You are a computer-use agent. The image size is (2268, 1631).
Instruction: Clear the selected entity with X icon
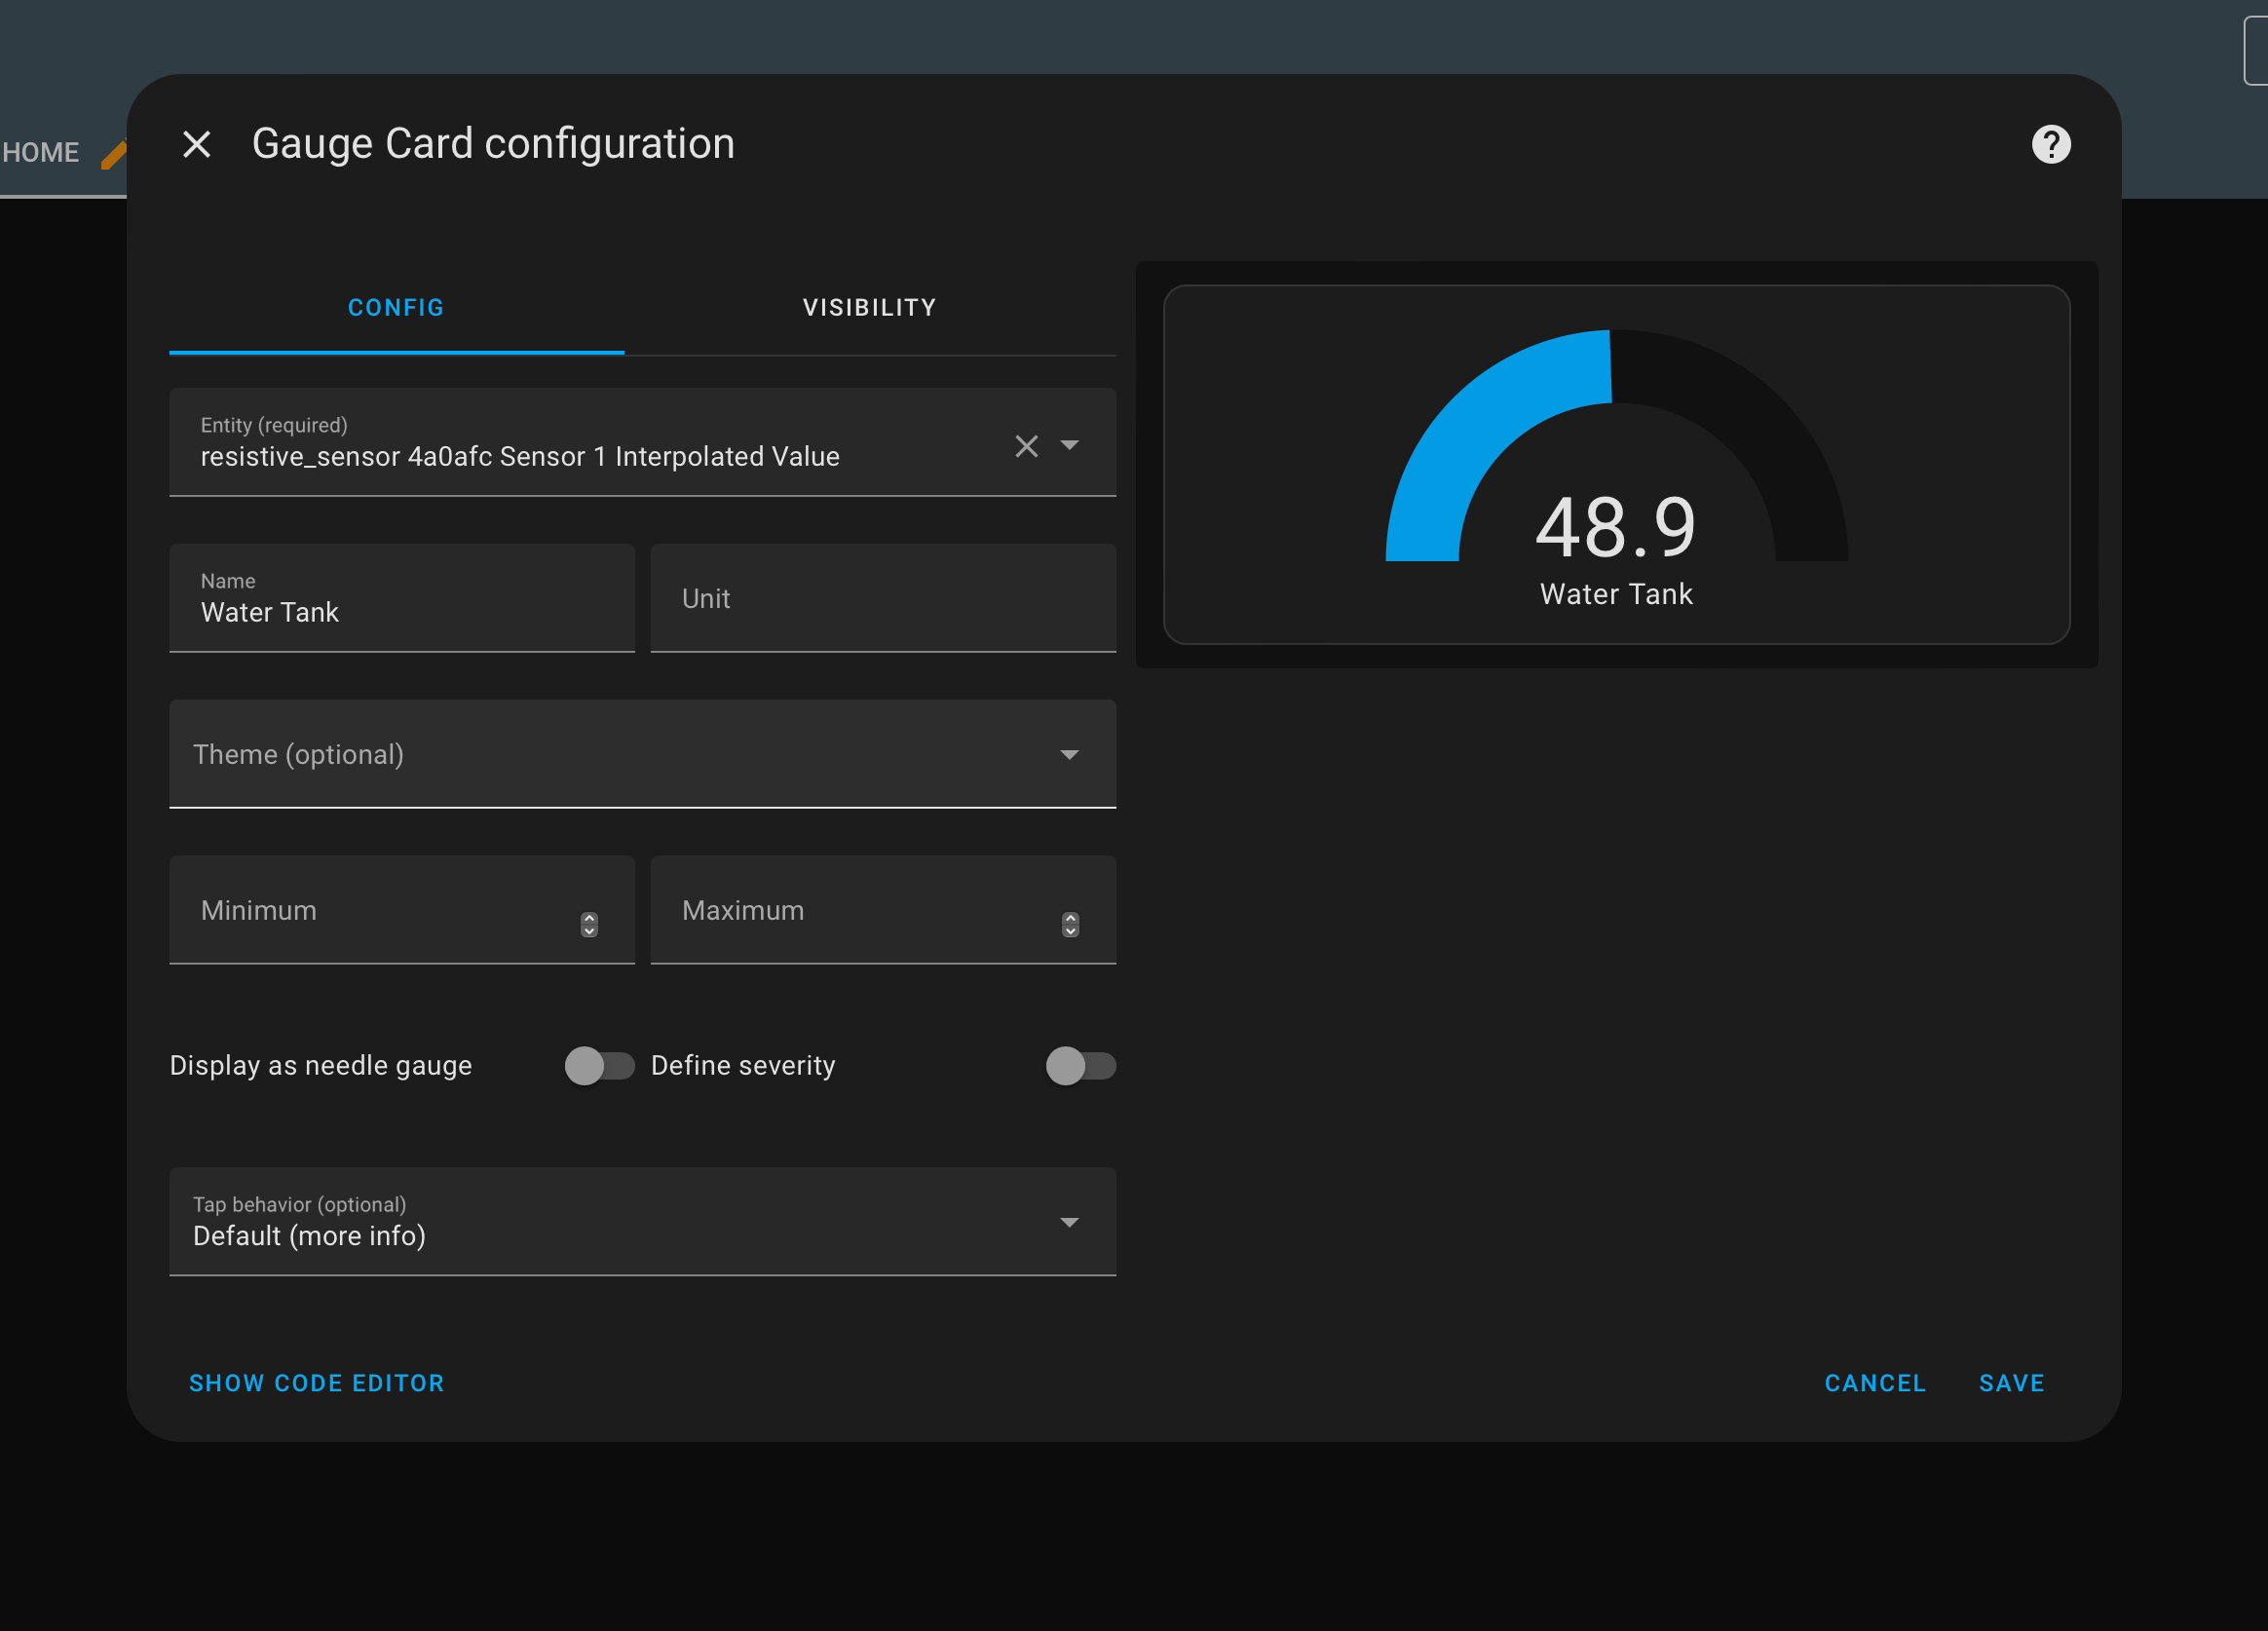point(1026,446)
